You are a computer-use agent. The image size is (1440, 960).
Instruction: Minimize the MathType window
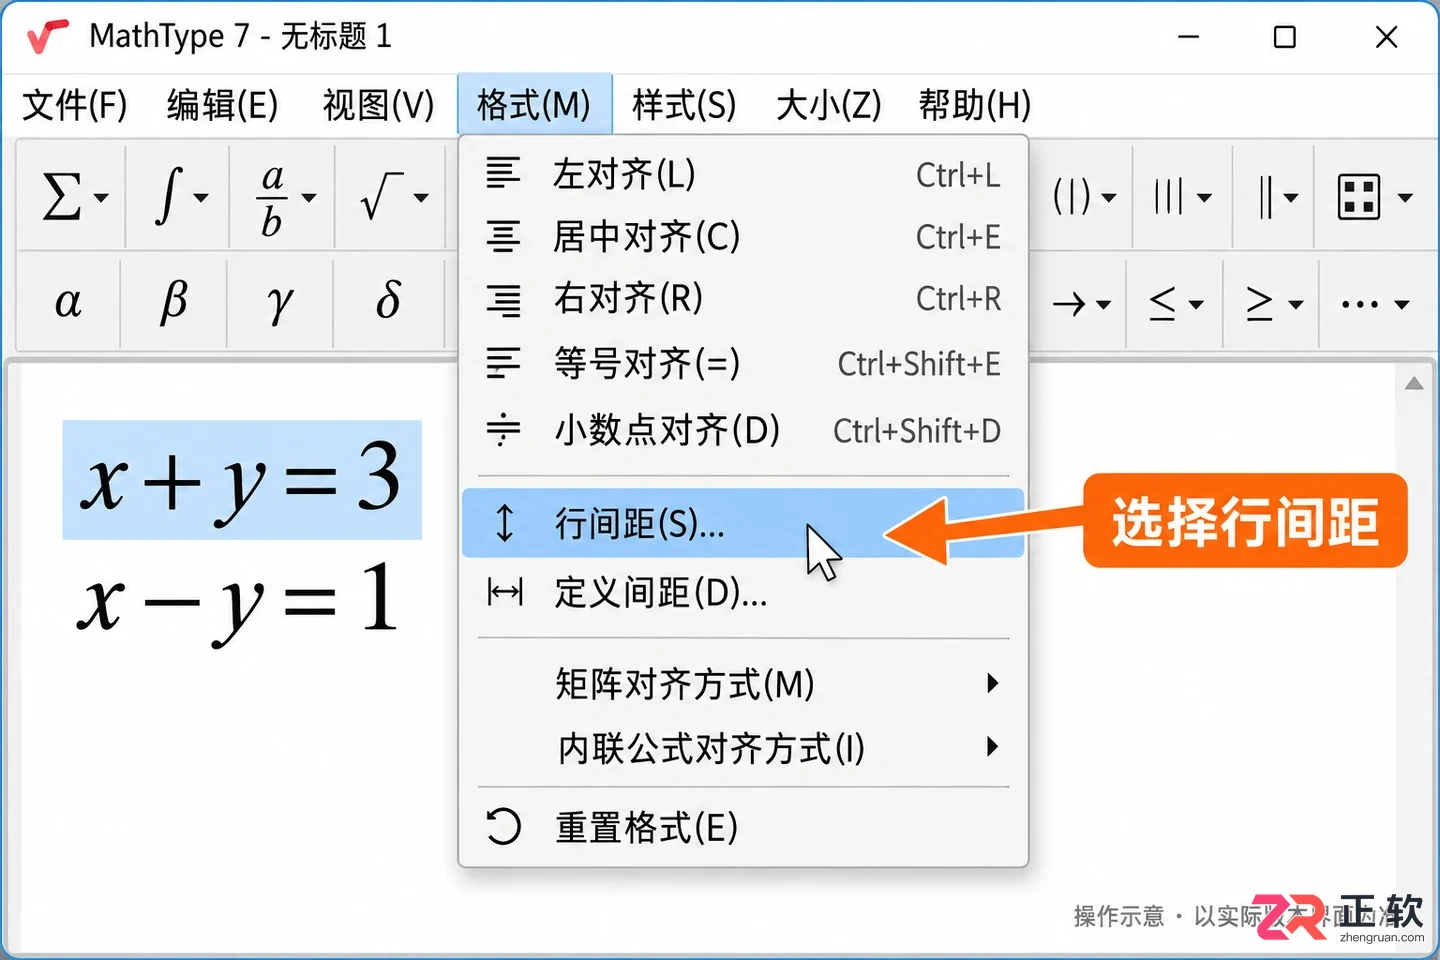coord(1188,37)
